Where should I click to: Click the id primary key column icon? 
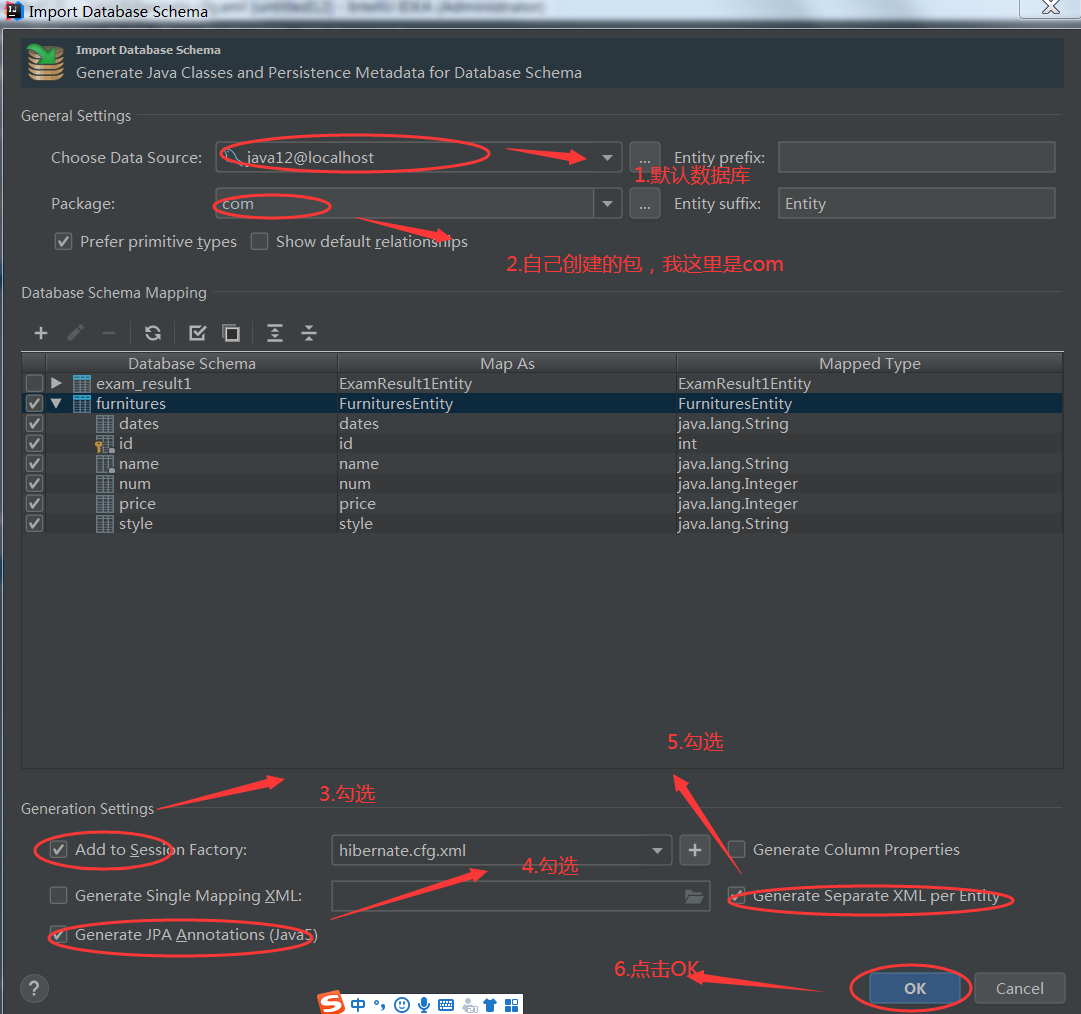(x=104, y=444)
